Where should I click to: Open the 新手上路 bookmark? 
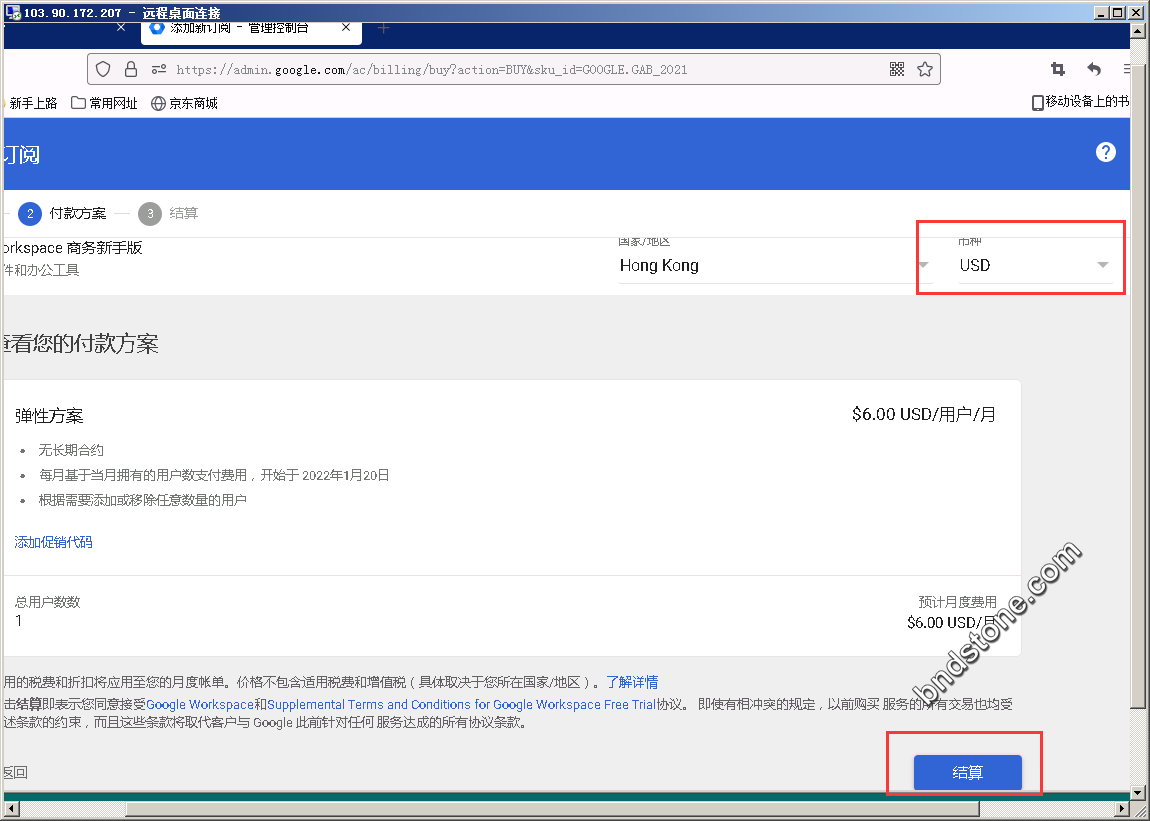click(29, 103)
